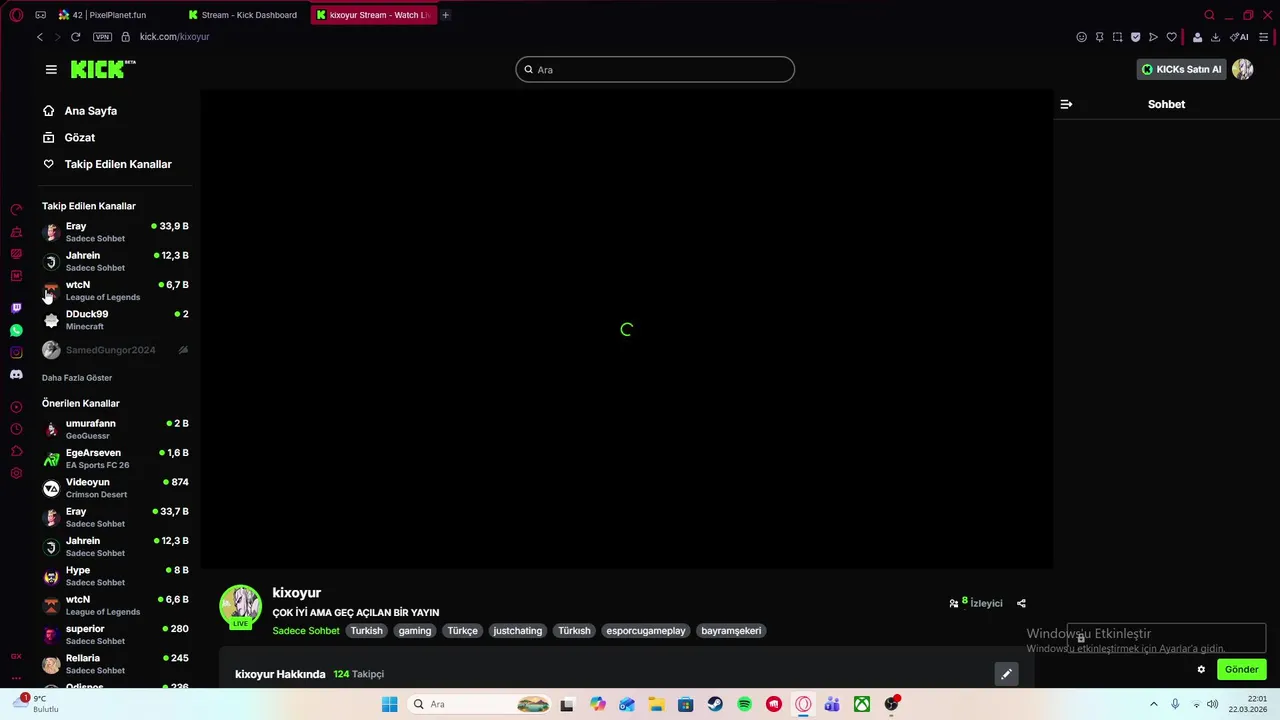The height and width of the screenshot is (720, 1280).
Task: Show hidden system tray icons
Action: point(1153,704)
